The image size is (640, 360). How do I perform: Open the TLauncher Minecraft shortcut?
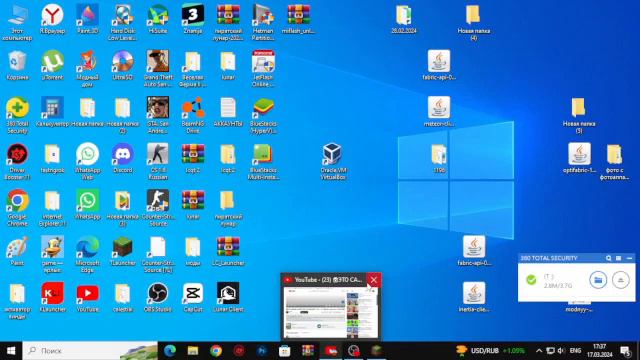[x=122, y=253]
